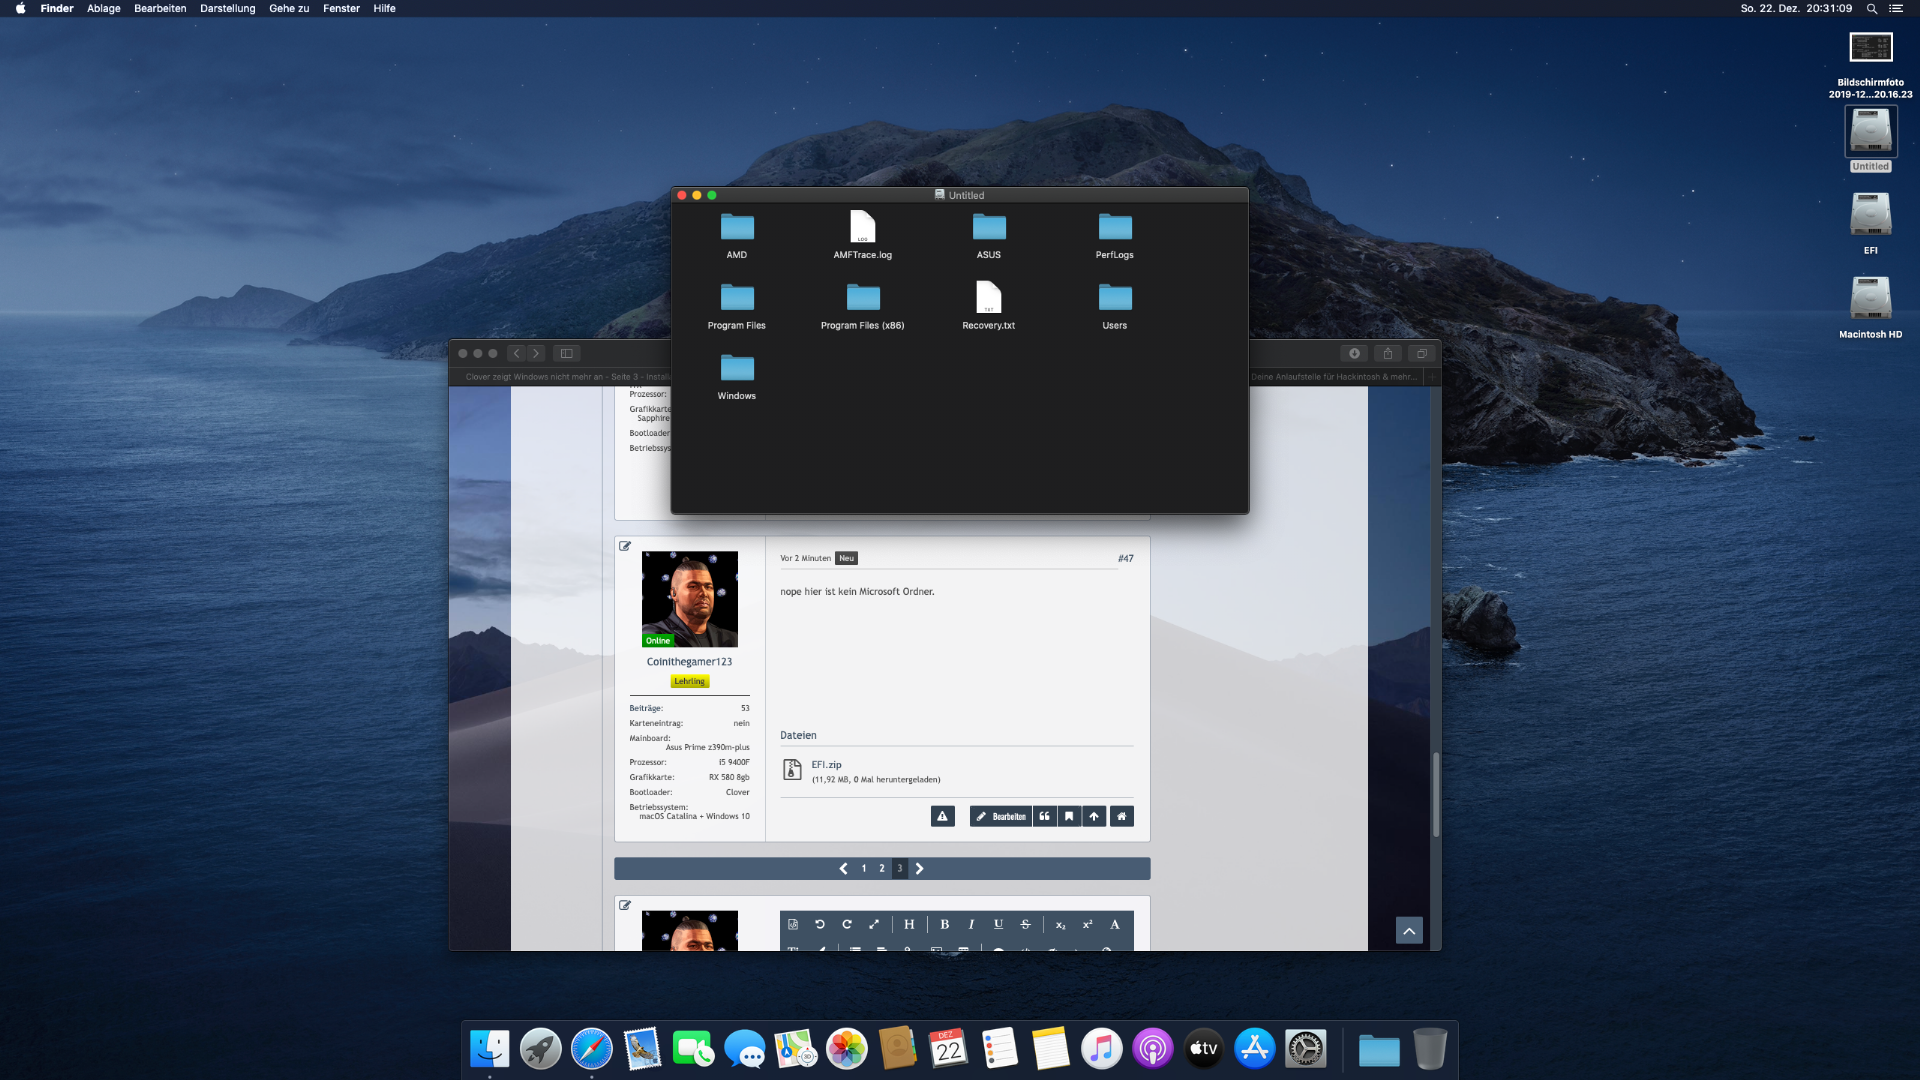Viewport: 1920px width, 1080px height.
Task: Click the browser page vertical scrollbar
Action: [x=1436, y=795]
